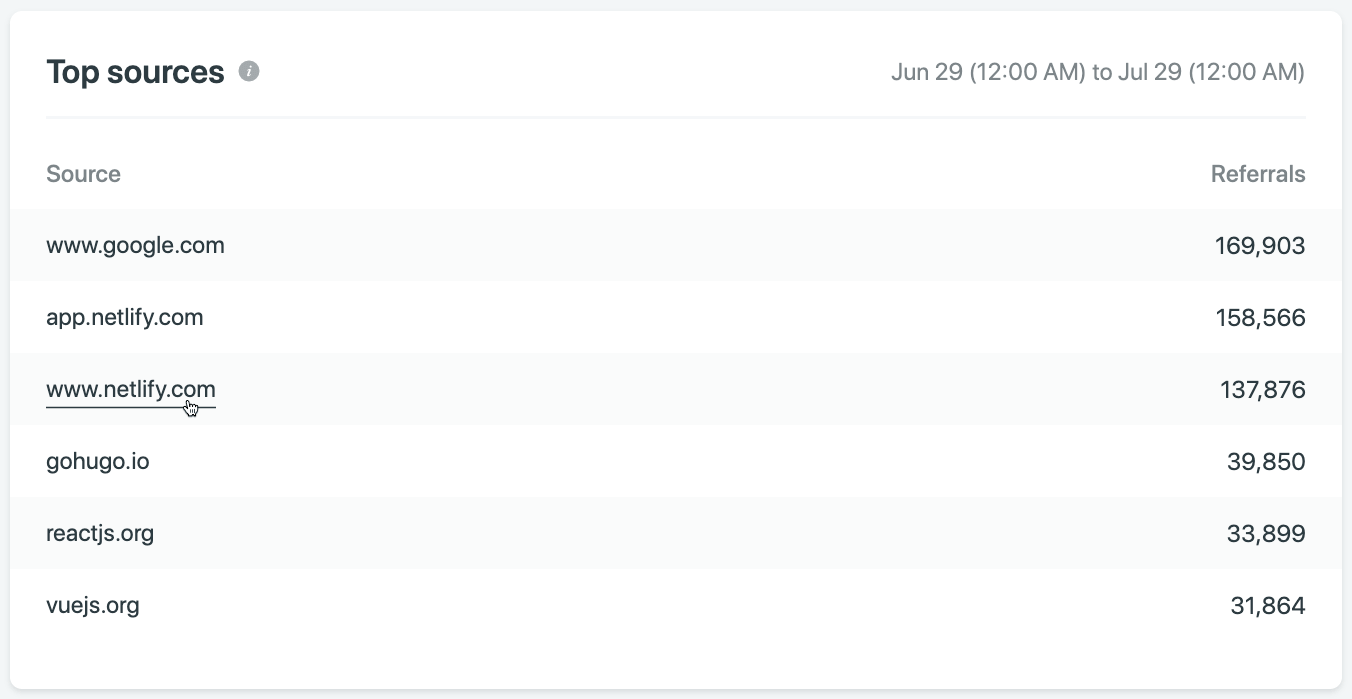Click the word "to" in date range
This screenshot has width=1352, height=699.
click(1102, 73)
